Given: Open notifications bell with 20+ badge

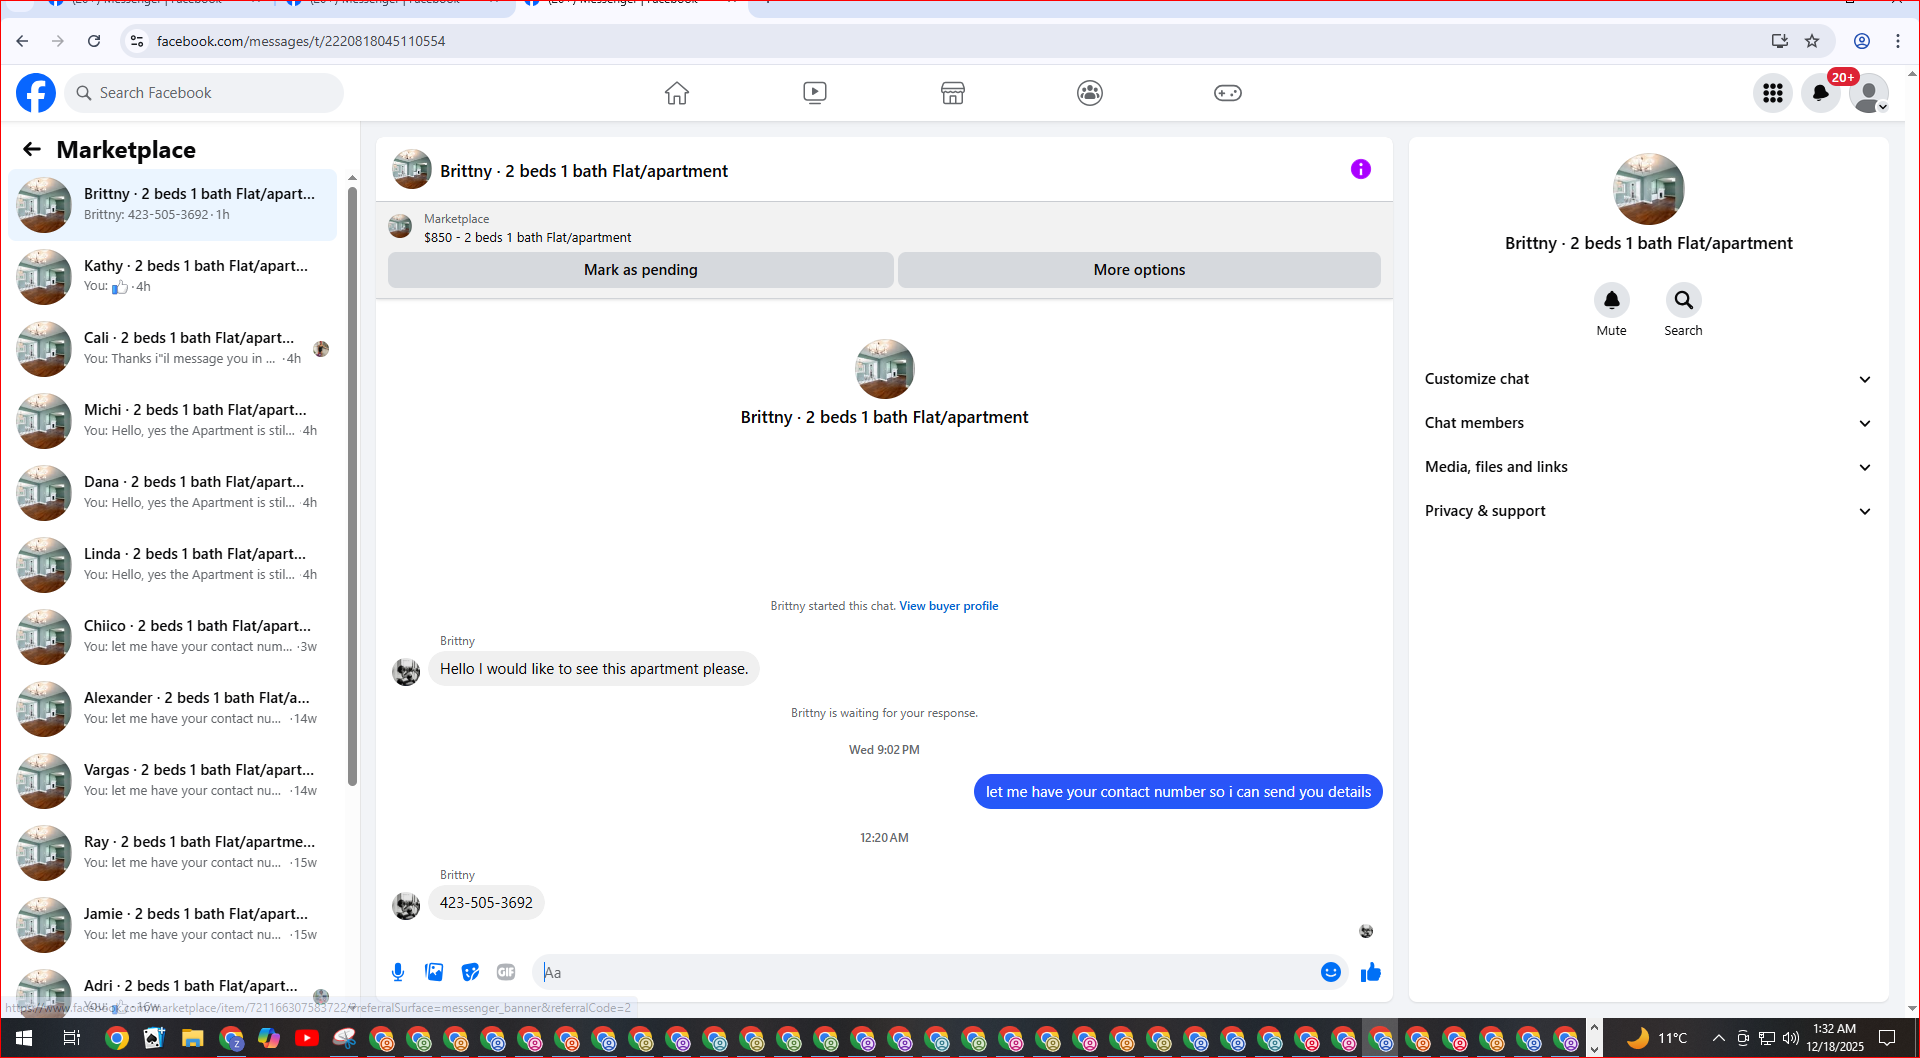Looking at the screenshot, I should click(x=1821, y=93).
